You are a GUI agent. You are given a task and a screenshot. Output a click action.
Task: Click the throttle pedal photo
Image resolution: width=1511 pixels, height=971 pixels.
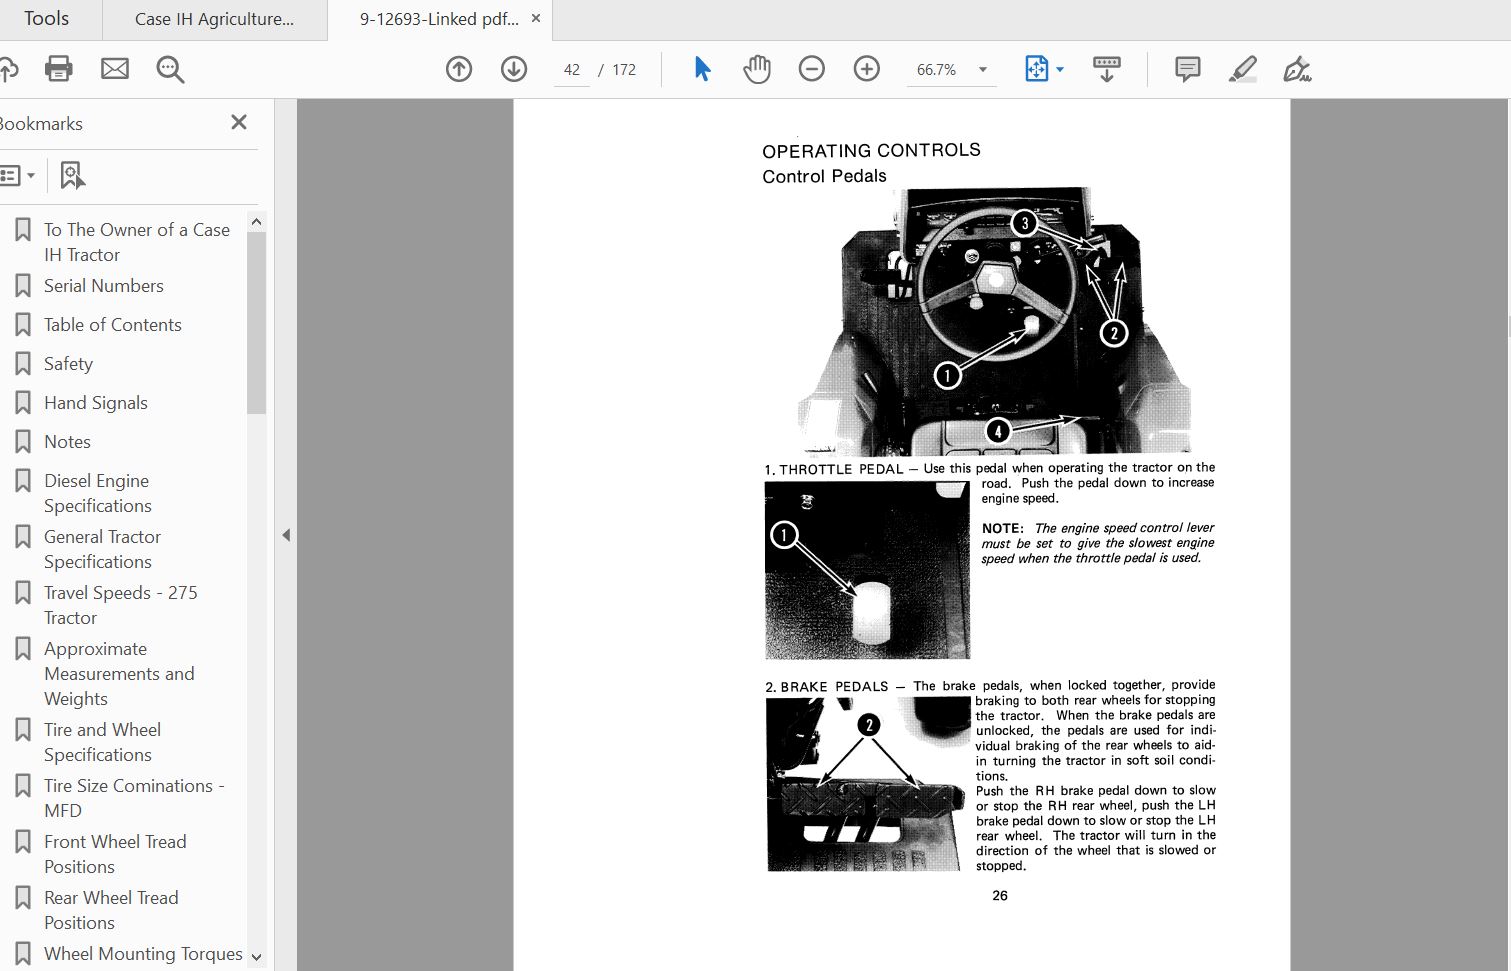867,570
